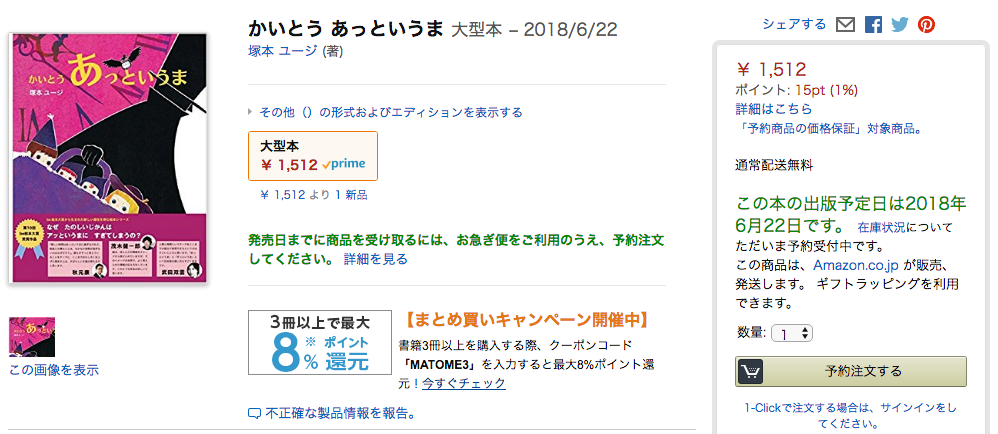Expand その他の形式およびエディション disclosure triangle
Viewport: 998px width, 434px height.
coord(251,113)
